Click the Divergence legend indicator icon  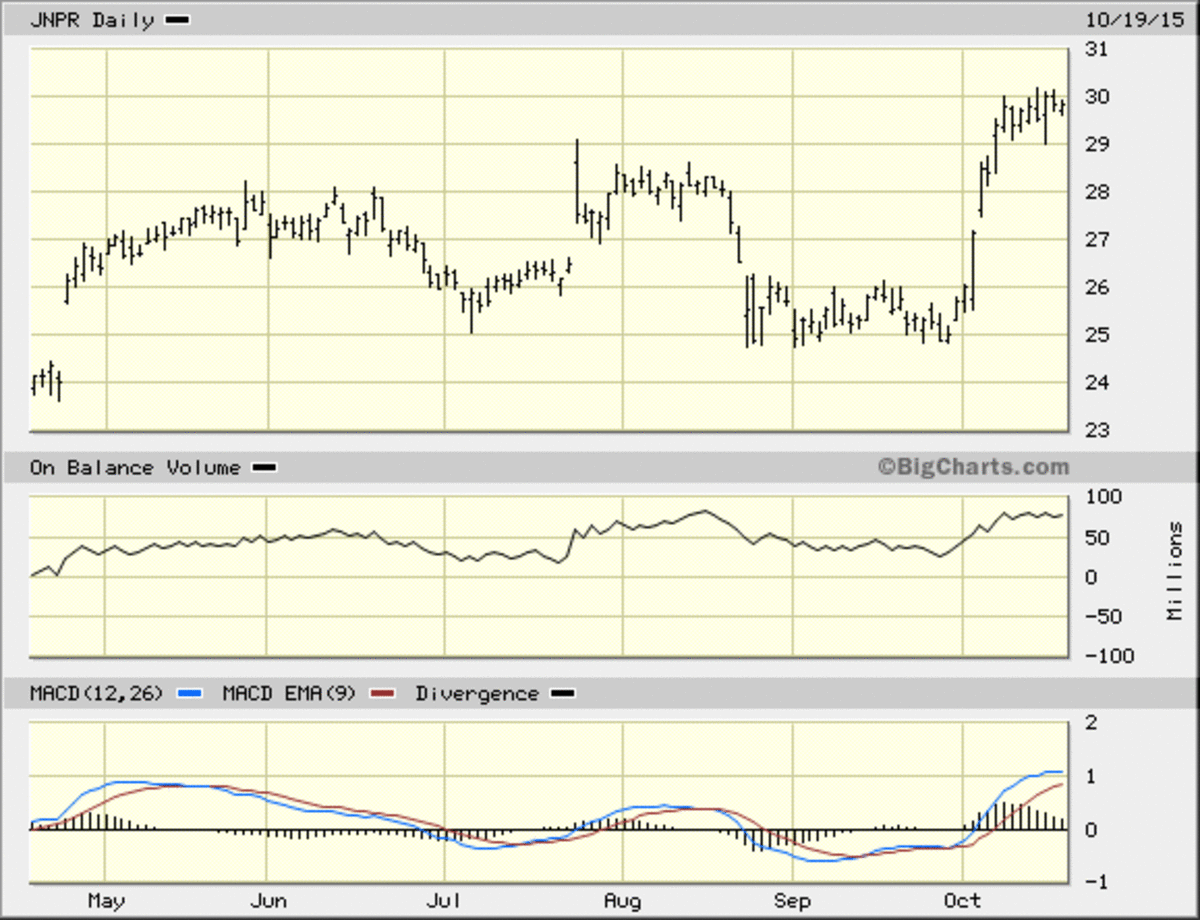pyautogui.click(x=564, y=692)
